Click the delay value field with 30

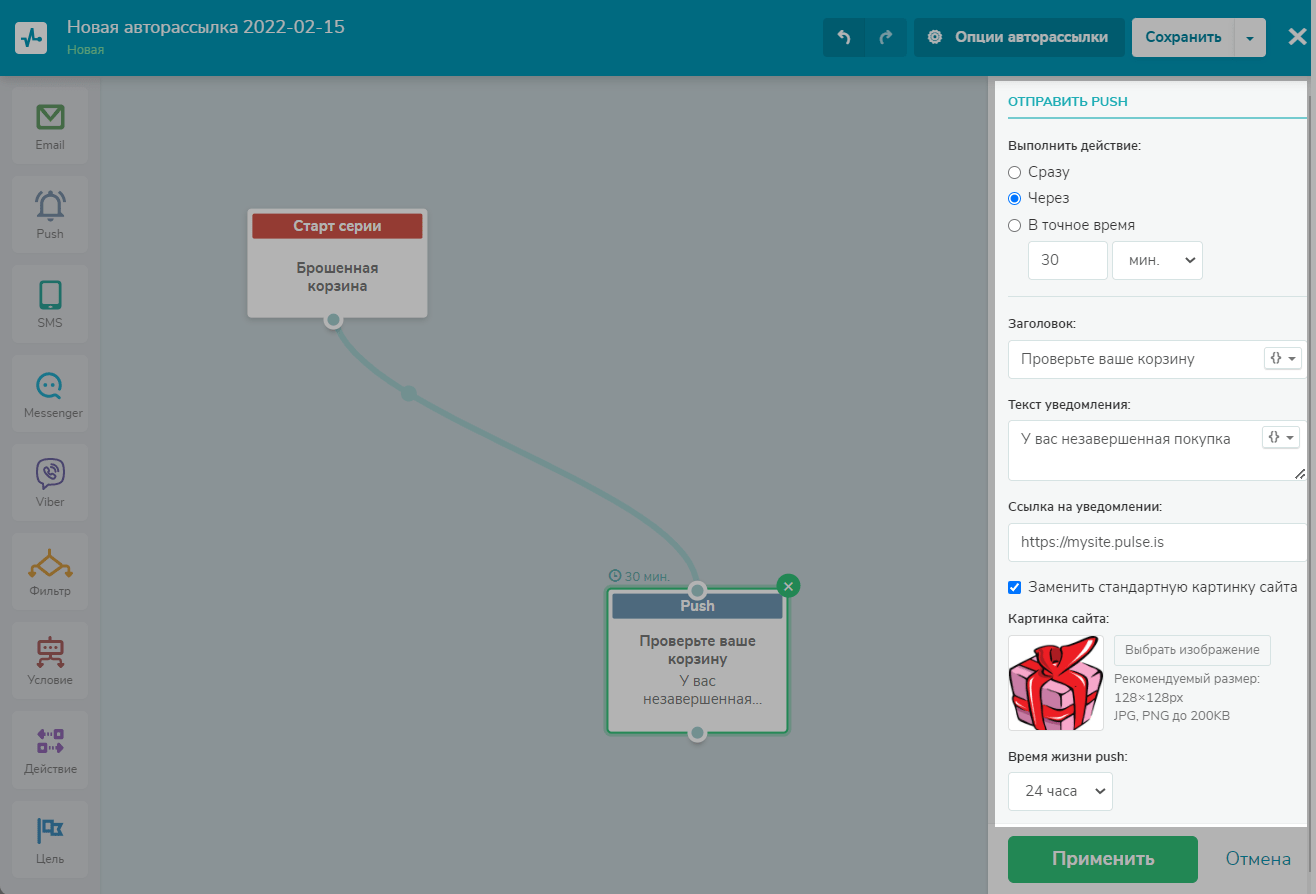pos(1068,260)
